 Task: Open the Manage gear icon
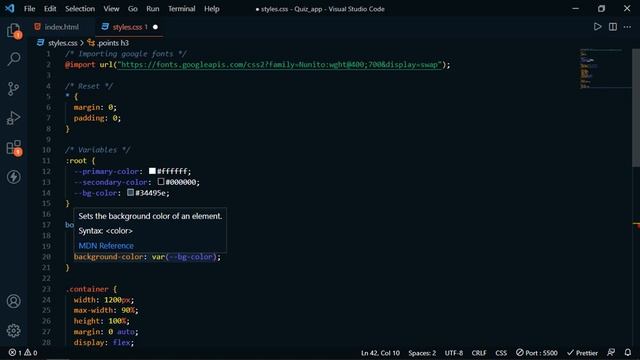pos(13,331)
